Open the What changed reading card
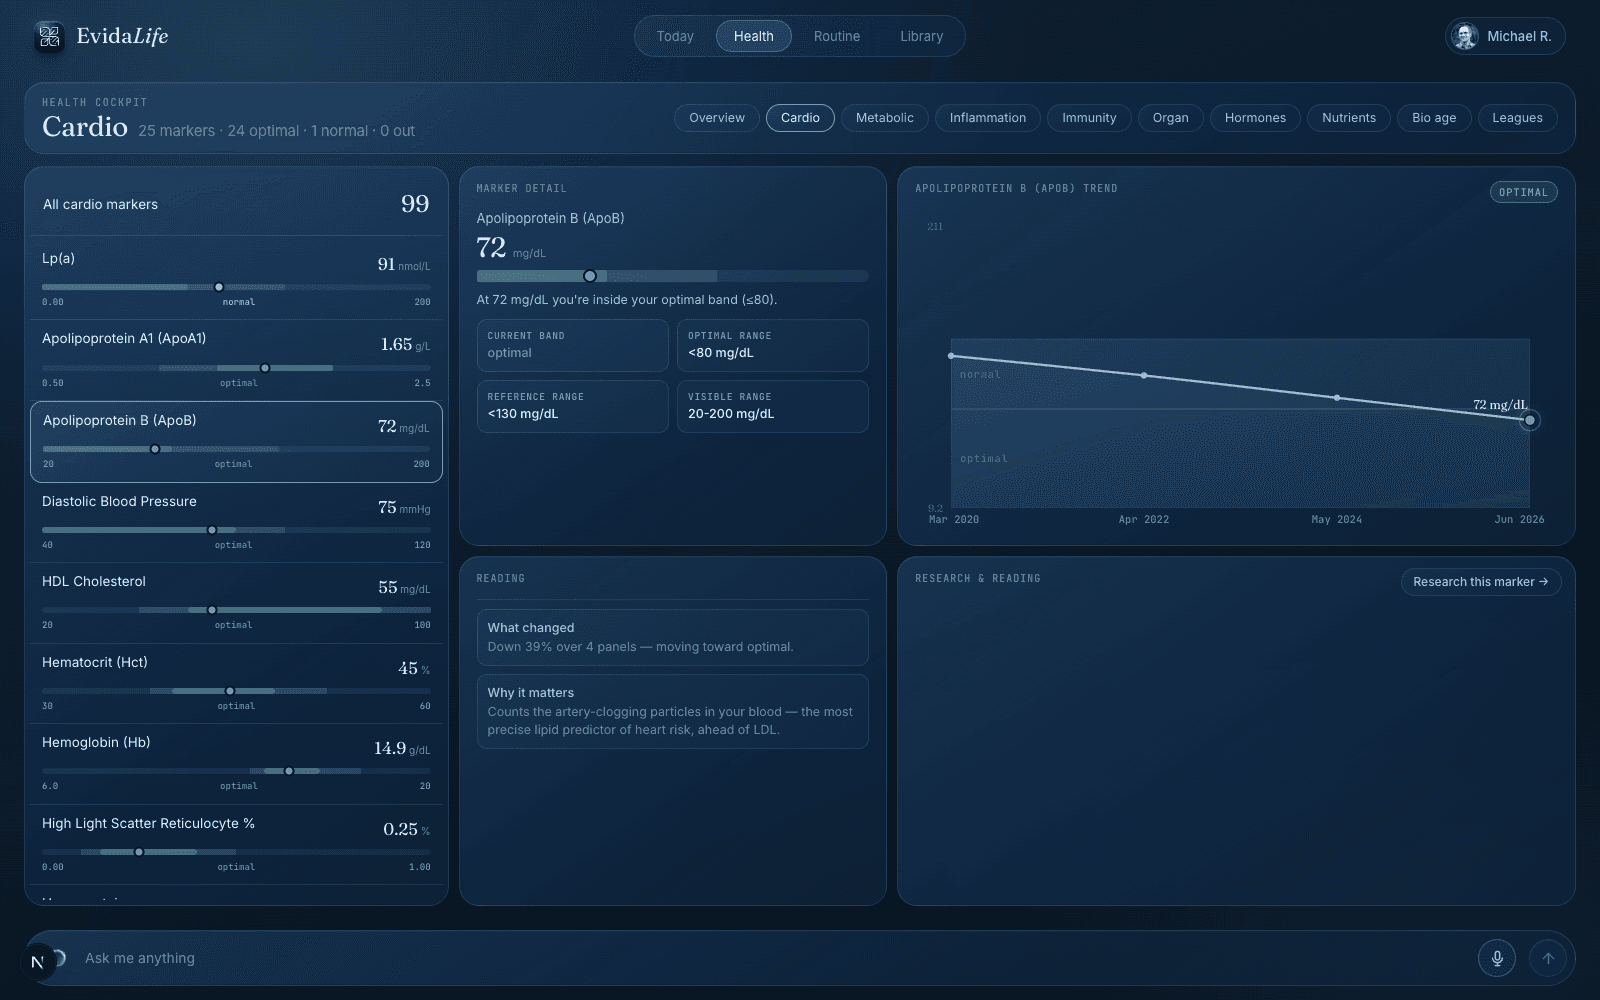 pos(672,637)
